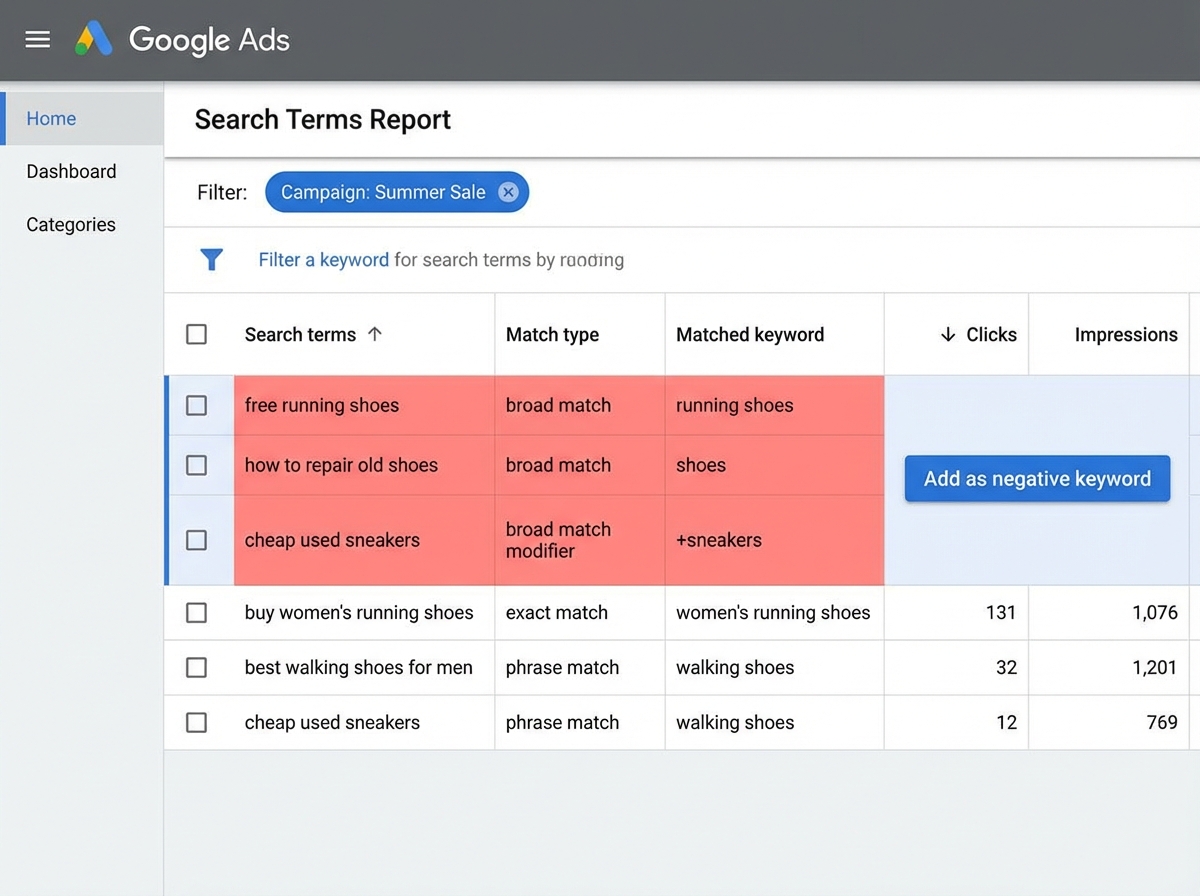Click the blue filter funnel icon
1200x896 pixels.
pos(211,259)
